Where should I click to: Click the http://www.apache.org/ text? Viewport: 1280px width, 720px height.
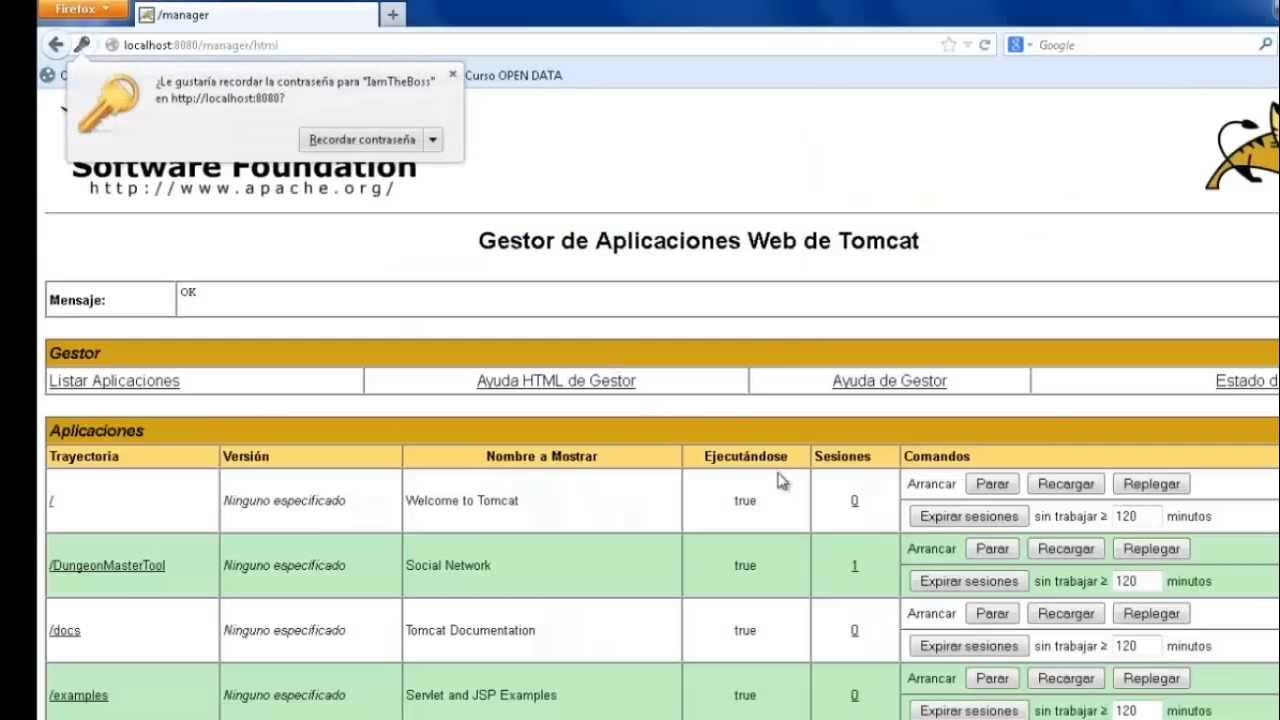coord(243,189)
